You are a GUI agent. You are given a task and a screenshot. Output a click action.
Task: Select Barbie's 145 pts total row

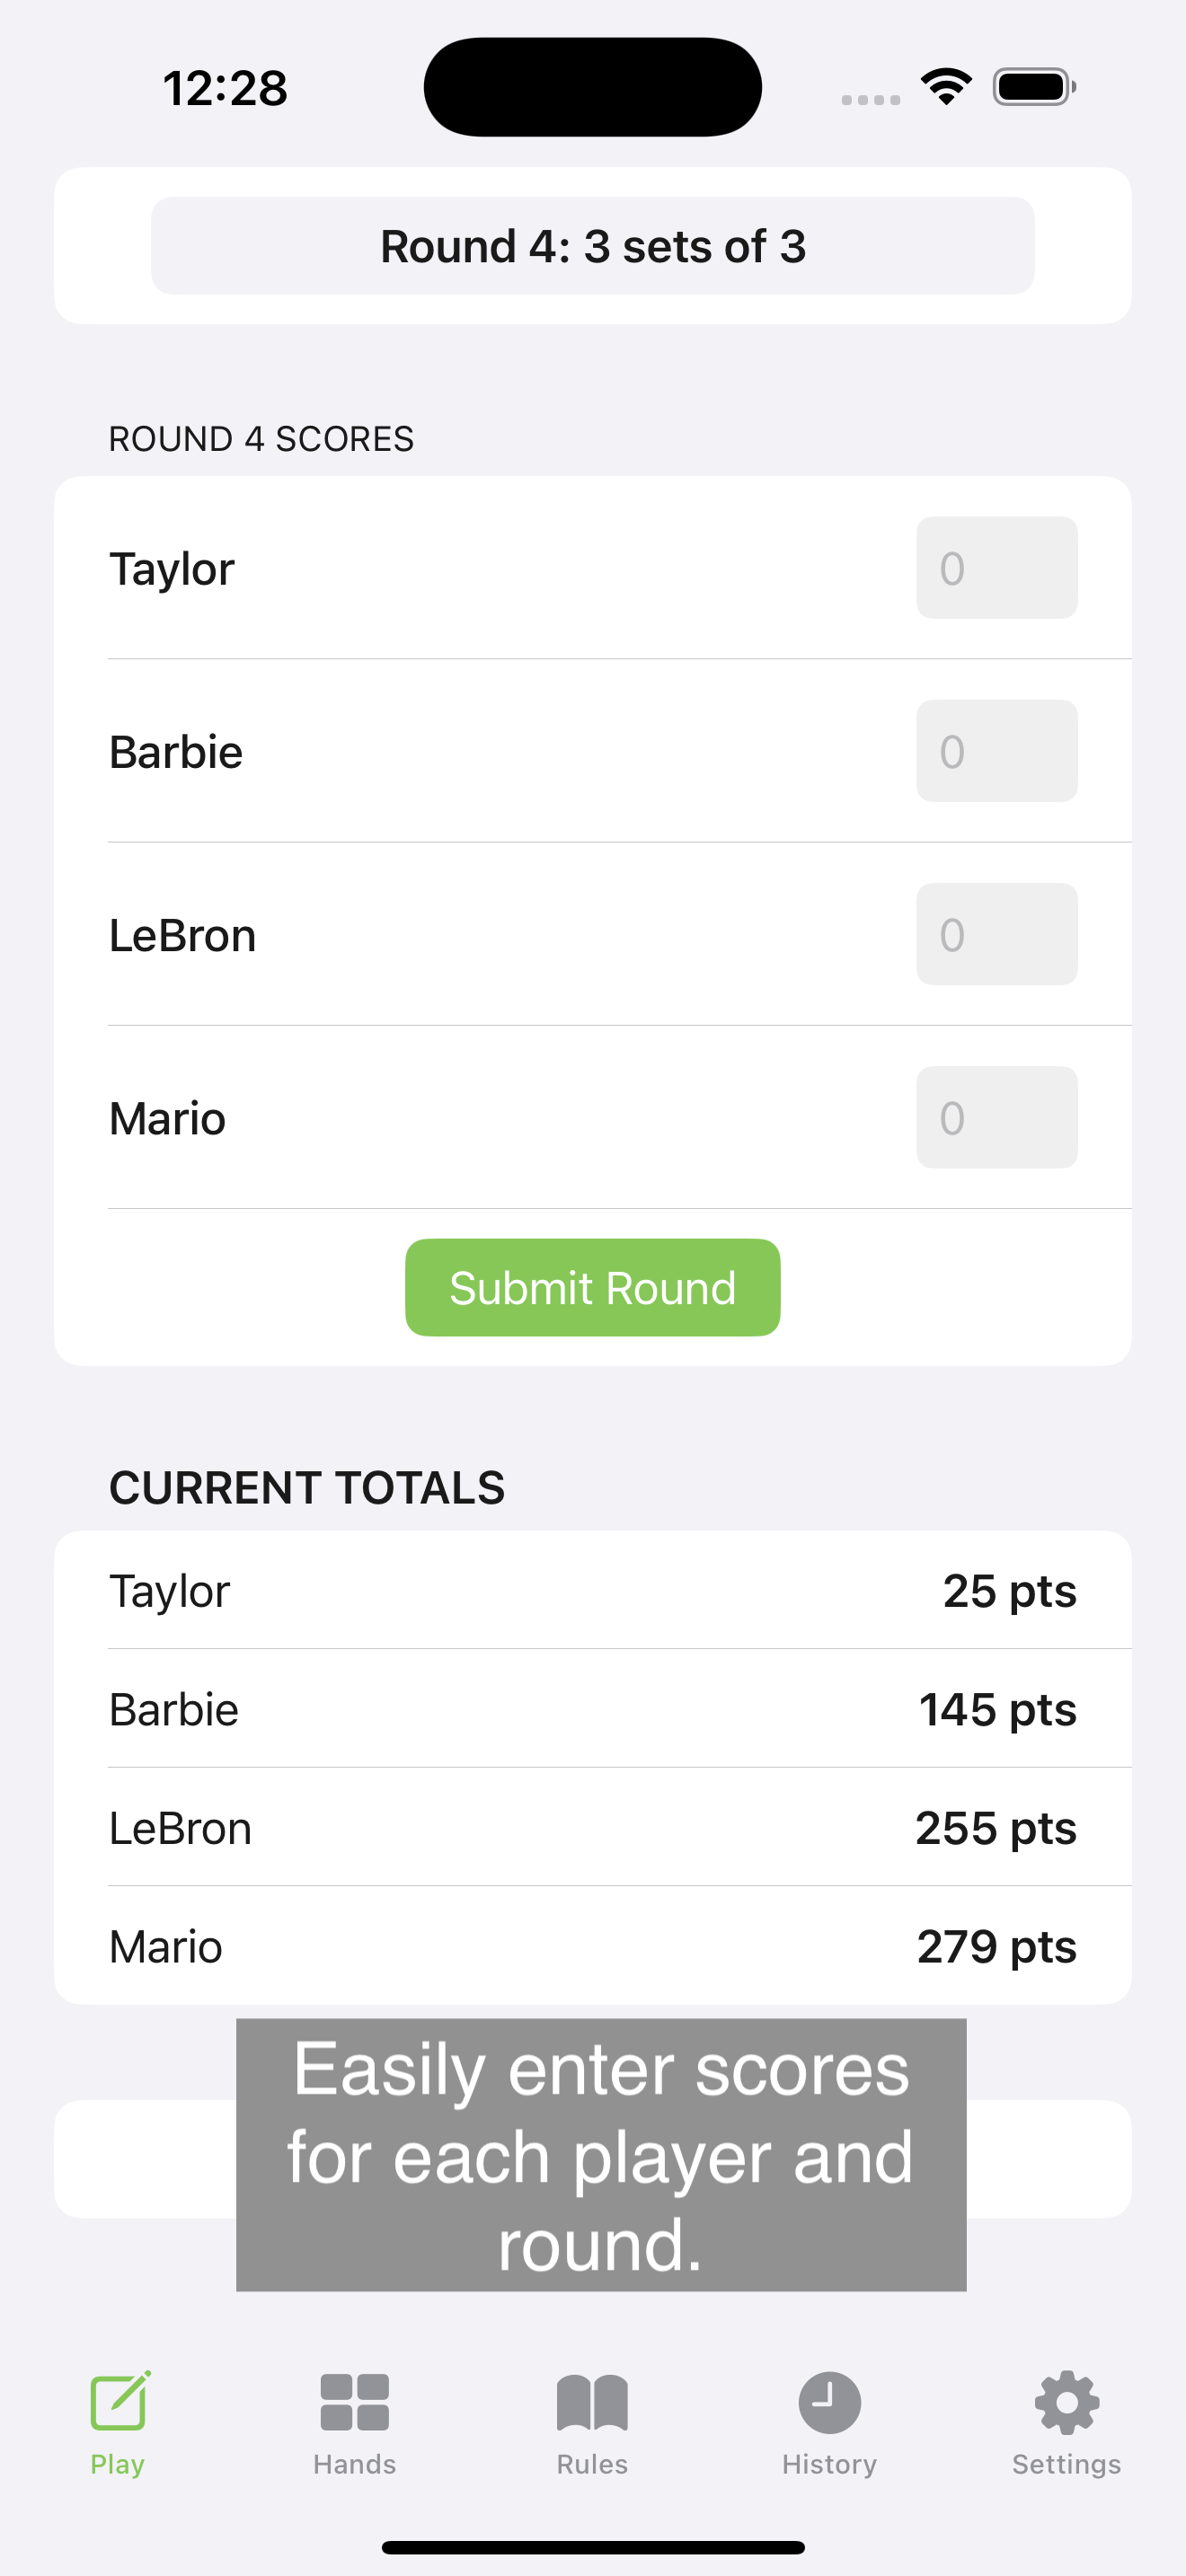(x=593, y=1708)
